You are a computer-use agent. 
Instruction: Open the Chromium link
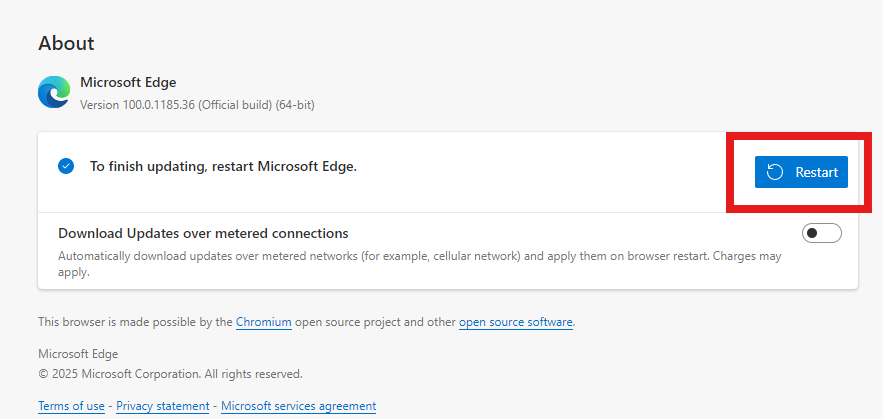point(264,322)
